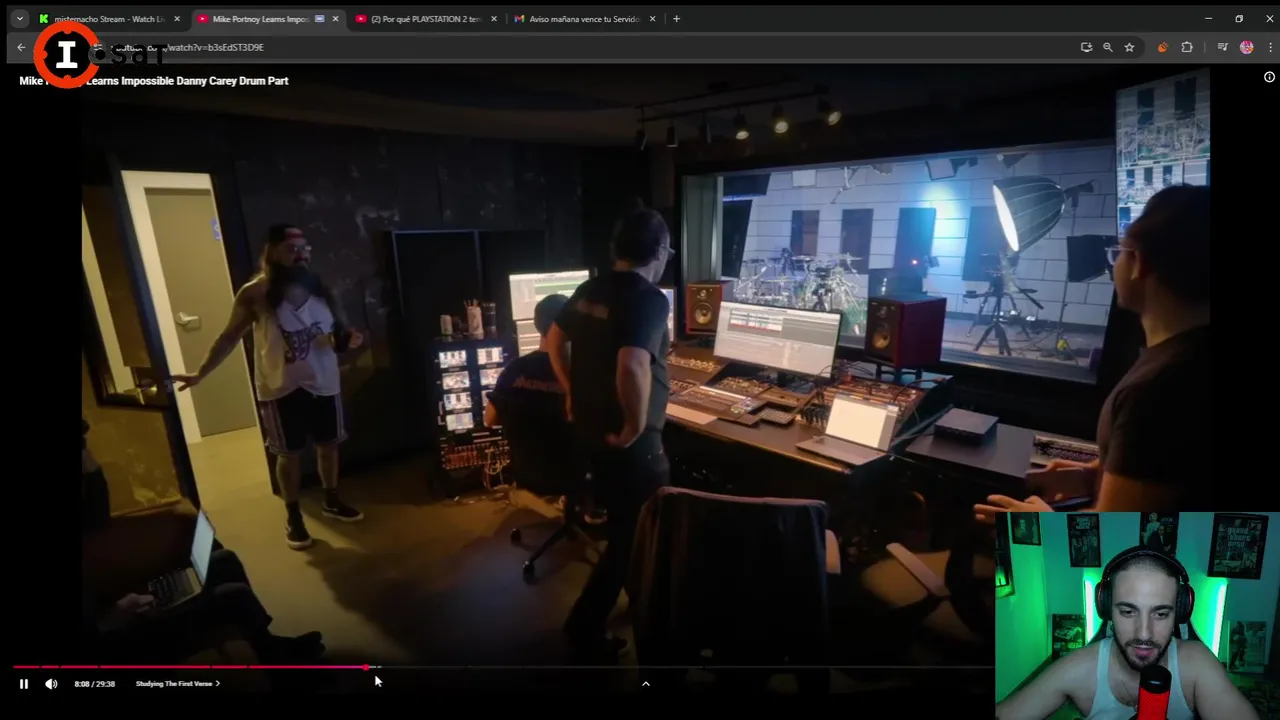The width and height of the screenshot is (1280, 720).
Task: Open the Extensions puzzle-piece menu
Action: [1187, 47]
